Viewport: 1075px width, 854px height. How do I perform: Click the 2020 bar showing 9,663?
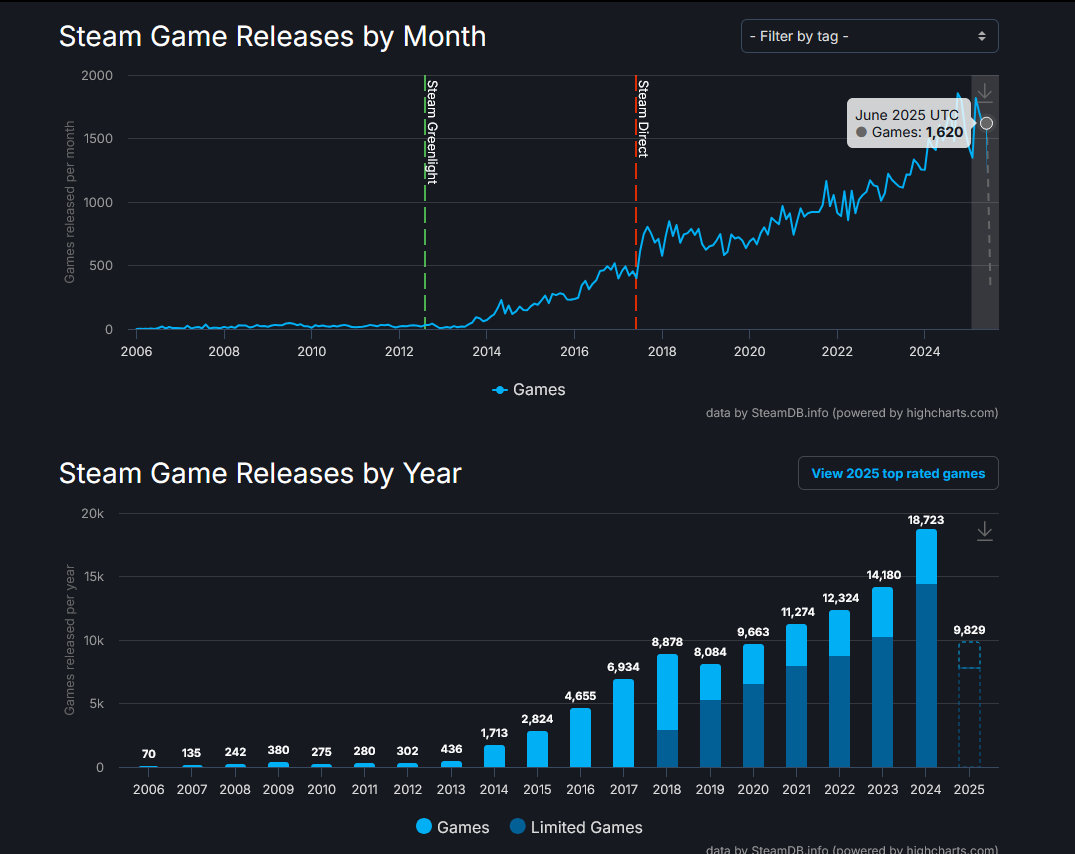(753, 706)
